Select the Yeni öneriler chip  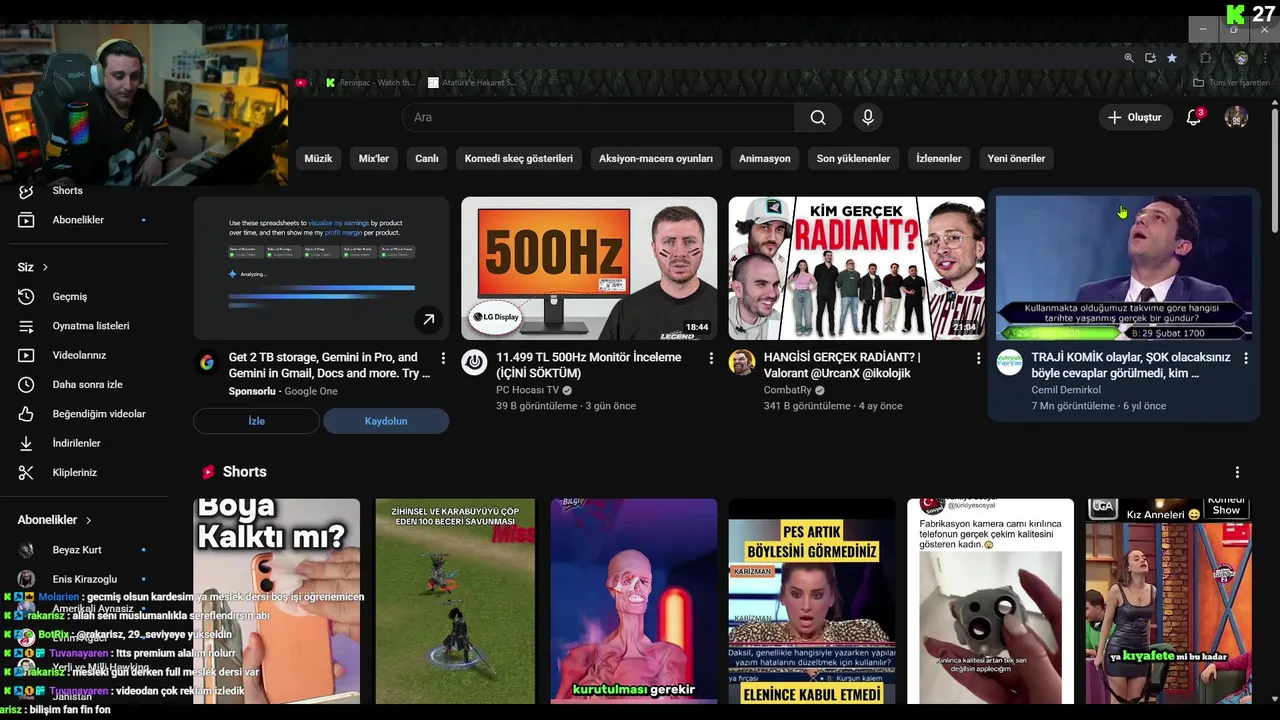coord(1016,159)
